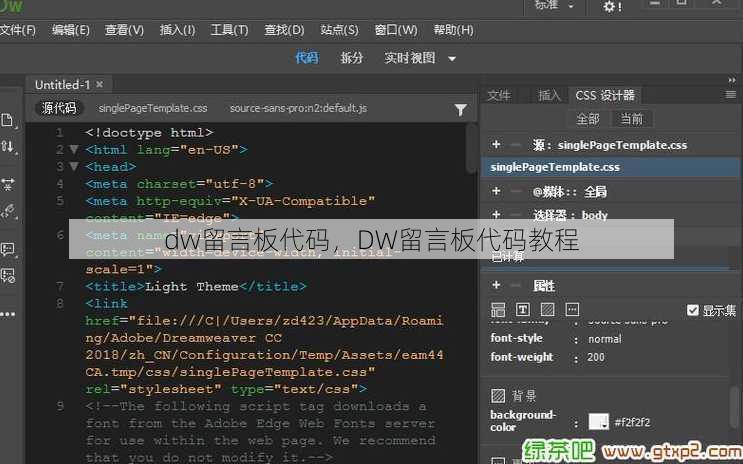Click the filter related files funnel icon

pyautogui.click(x=460, y=110)
